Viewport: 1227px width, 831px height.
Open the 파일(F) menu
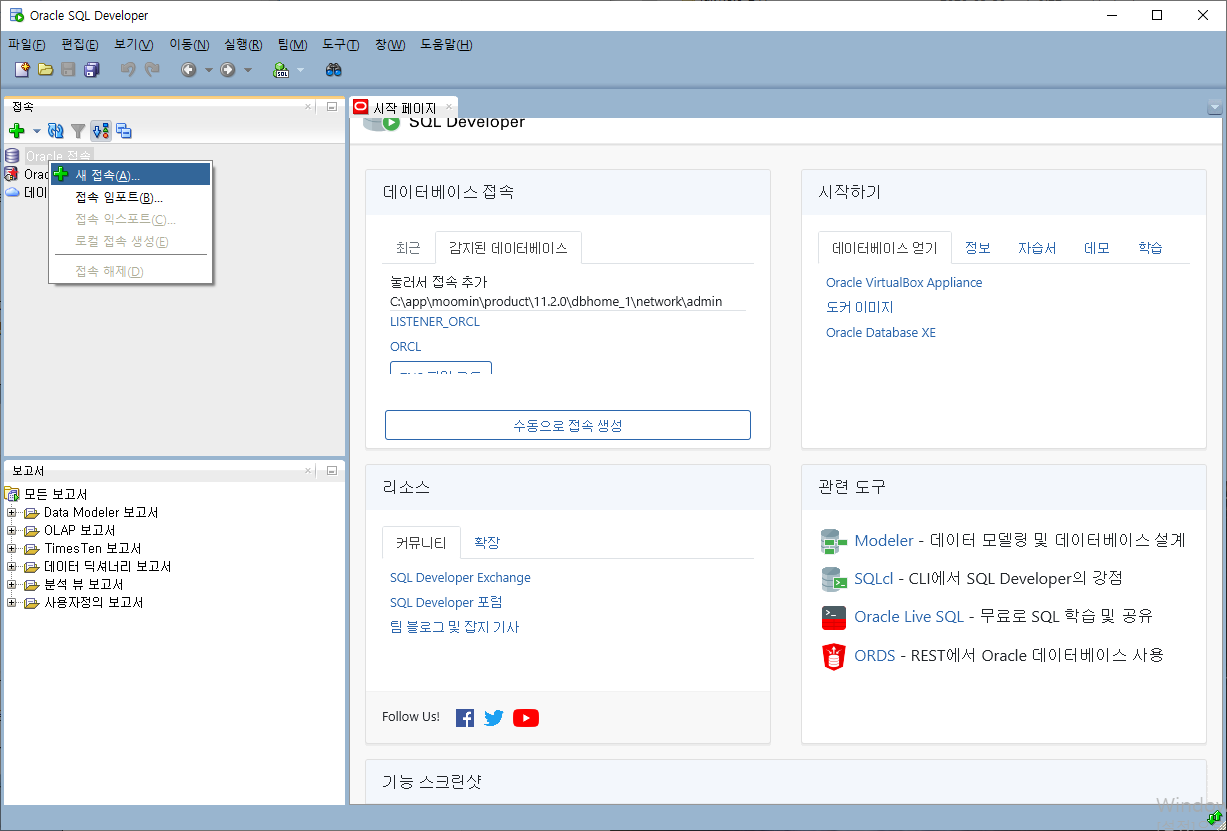(x=27, y=45)
